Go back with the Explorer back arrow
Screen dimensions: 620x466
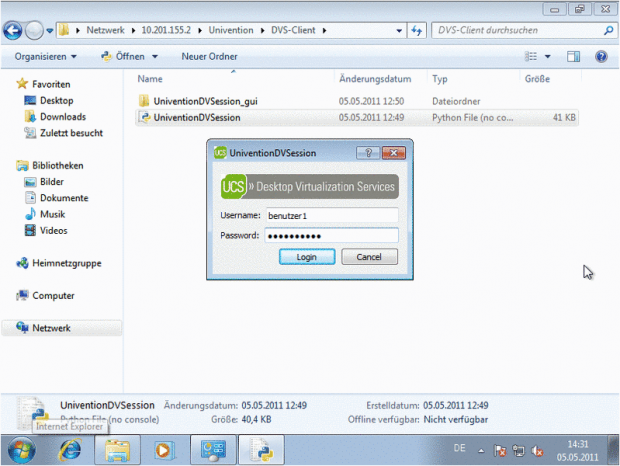coord(12,30)
